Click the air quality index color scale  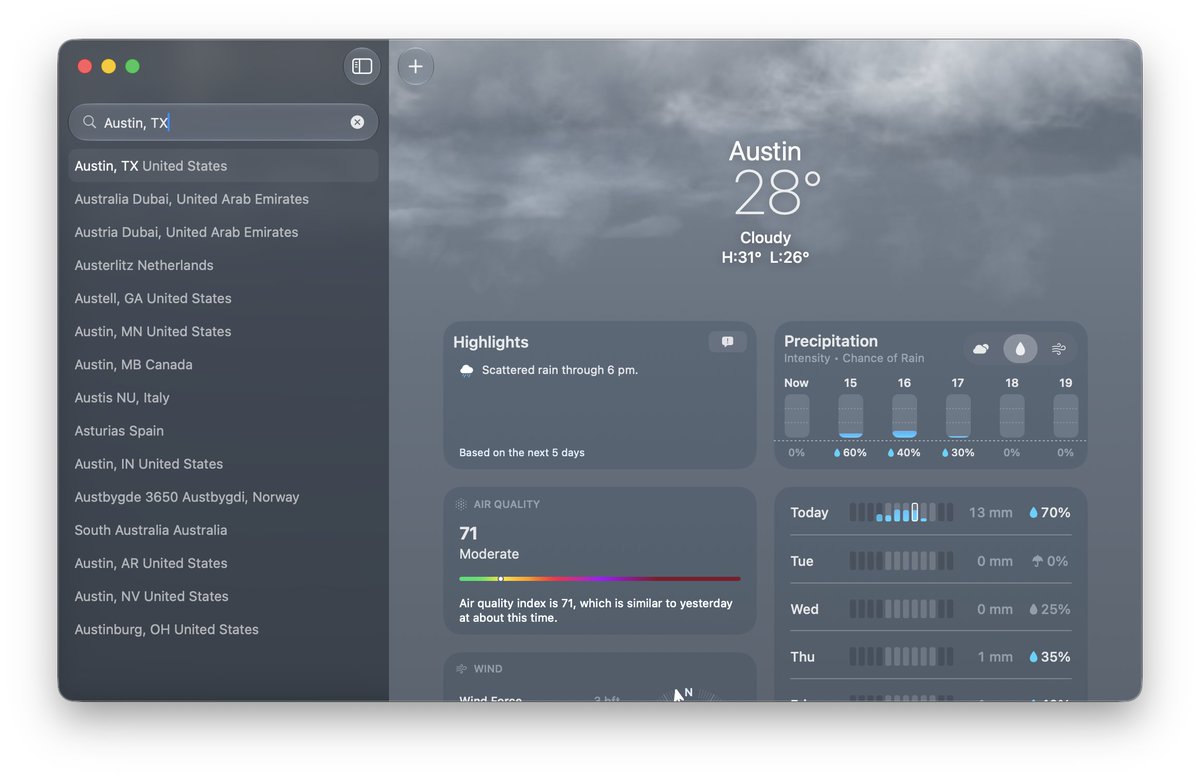600,578
